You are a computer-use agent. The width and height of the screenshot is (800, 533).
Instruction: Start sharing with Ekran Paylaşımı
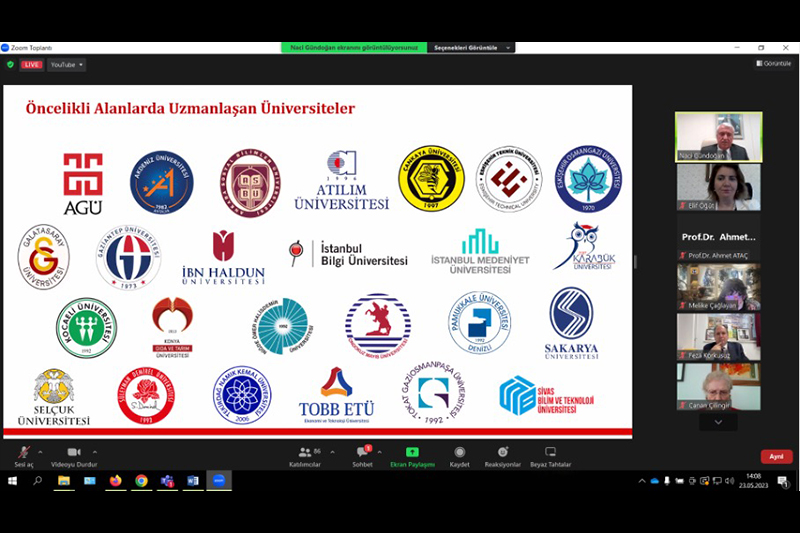[412, 455]
